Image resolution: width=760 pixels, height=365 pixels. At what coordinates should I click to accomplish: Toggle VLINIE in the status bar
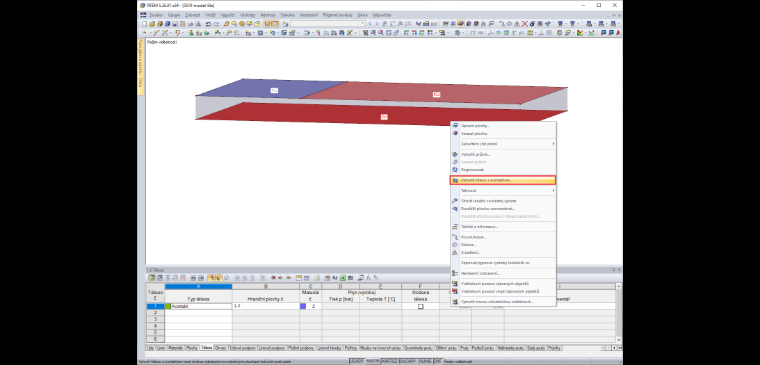point(426,361)
